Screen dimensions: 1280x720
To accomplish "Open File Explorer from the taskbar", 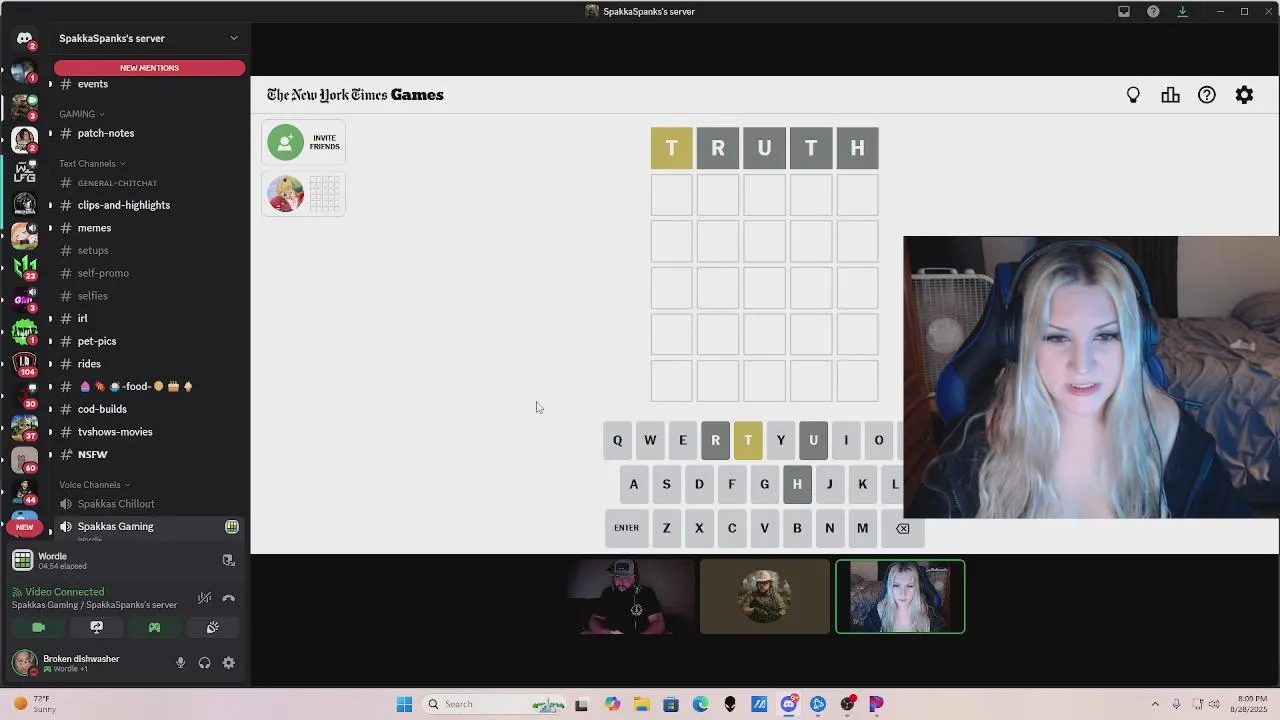I will (x=641, y=704).
